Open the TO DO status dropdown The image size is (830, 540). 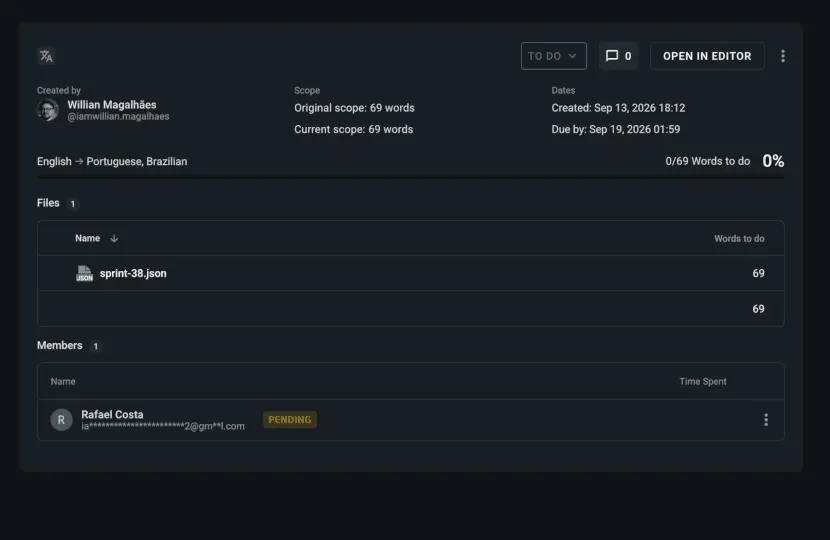click(x=554, y=56)
